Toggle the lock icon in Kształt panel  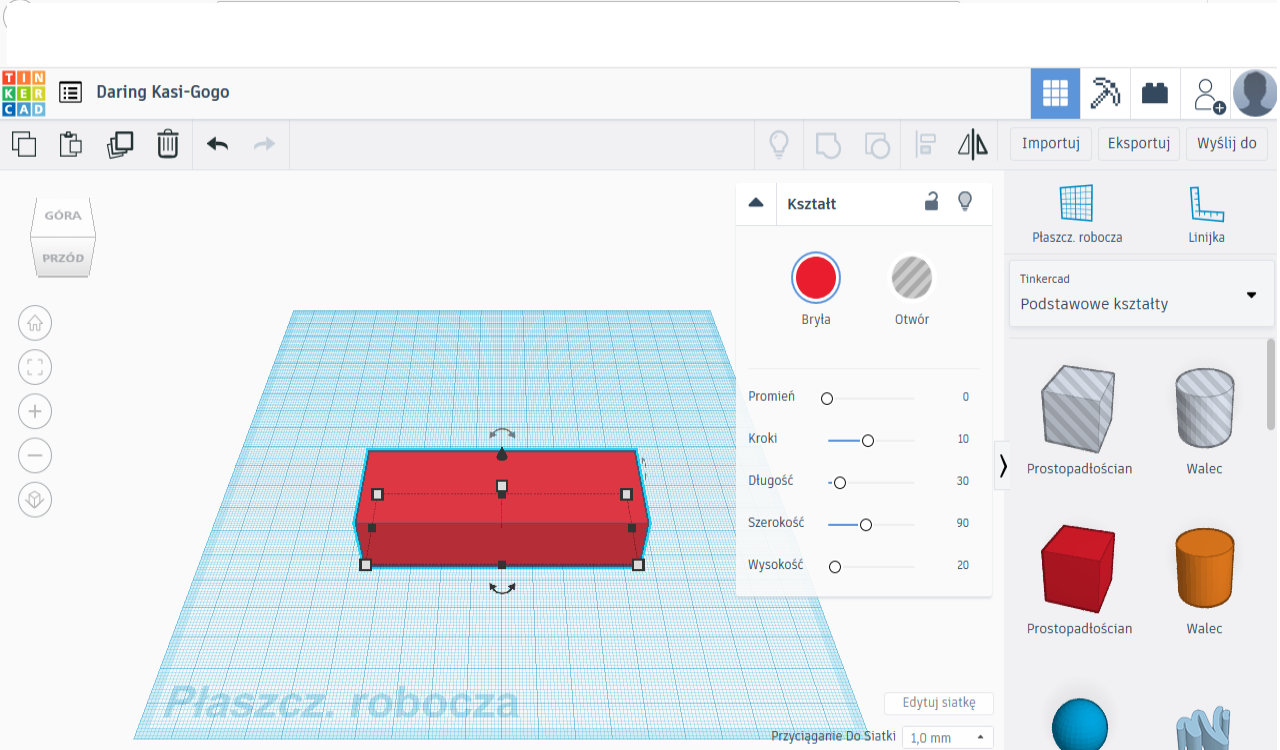point(931,202)
